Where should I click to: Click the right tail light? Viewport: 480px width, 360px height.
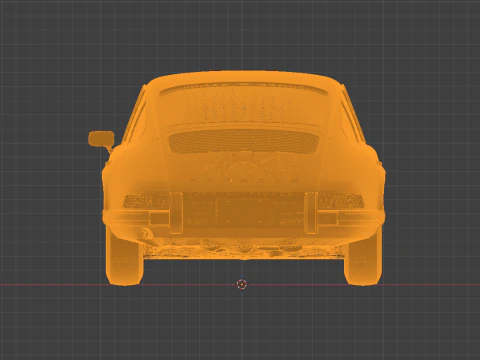(341, 201)
